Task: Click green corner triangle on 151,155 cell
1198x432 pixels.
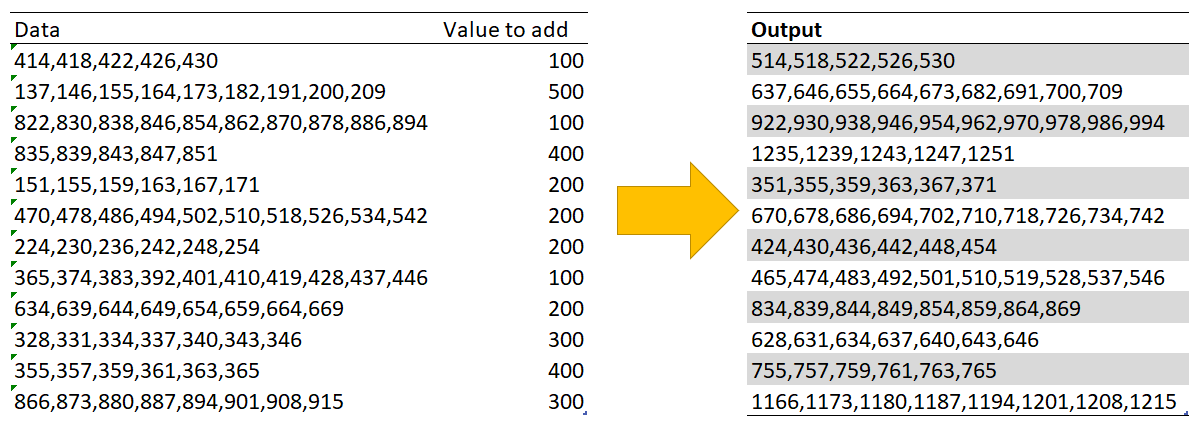Action: pyautogui.click(x=13, y=172)
